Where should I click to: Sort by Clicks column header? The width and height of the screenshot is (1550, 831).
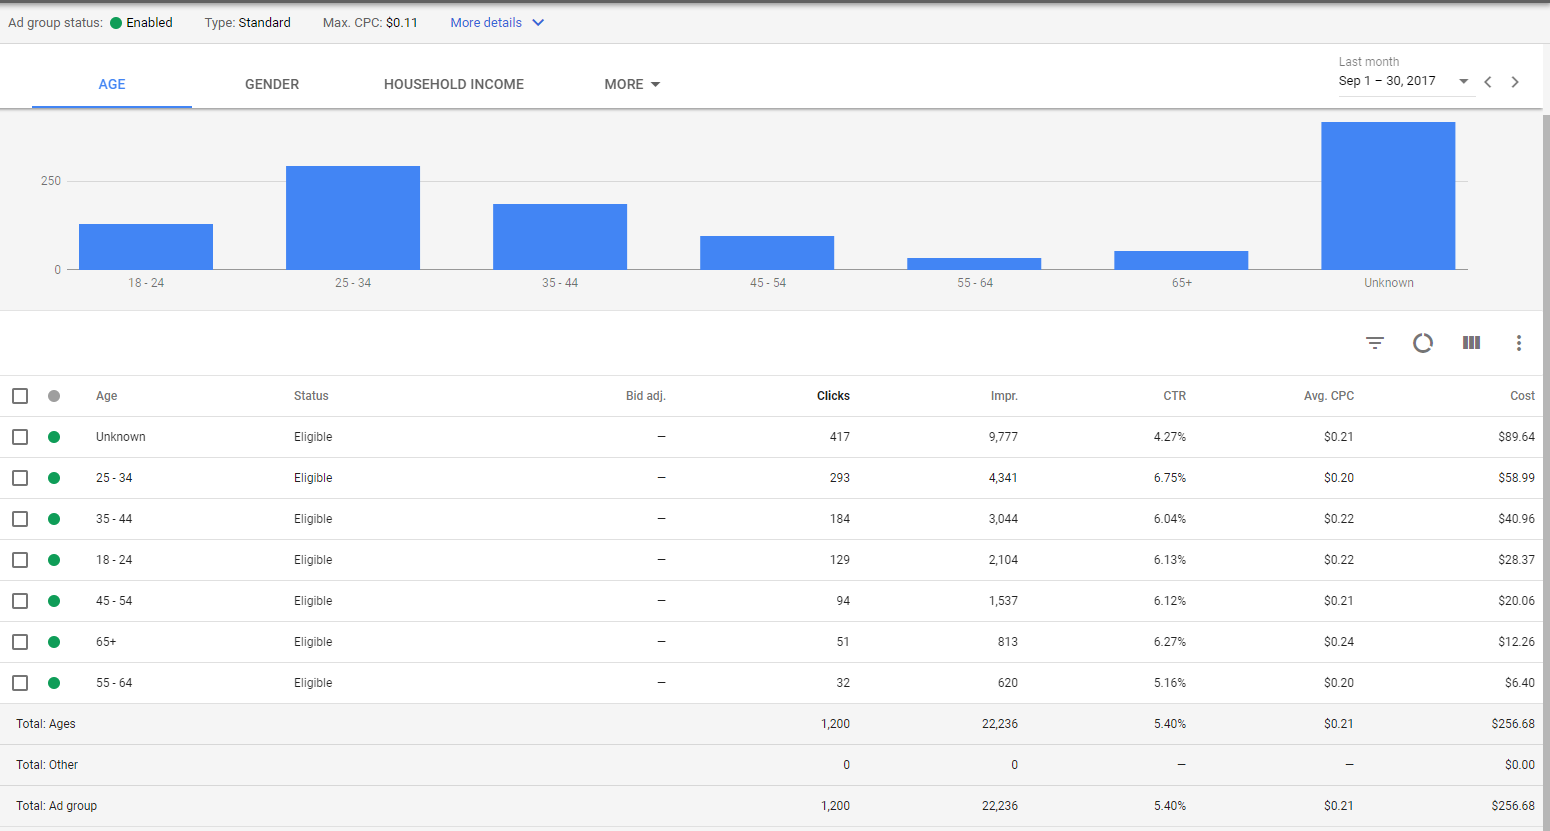point(833,396)
